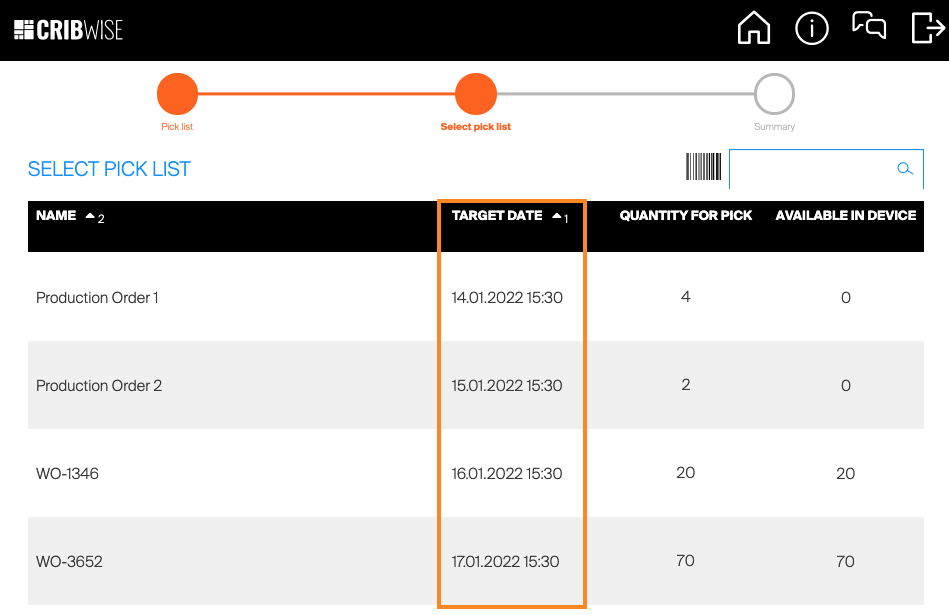Click the Name column sort arrow

pyautogui.click(x=90, y=216)
